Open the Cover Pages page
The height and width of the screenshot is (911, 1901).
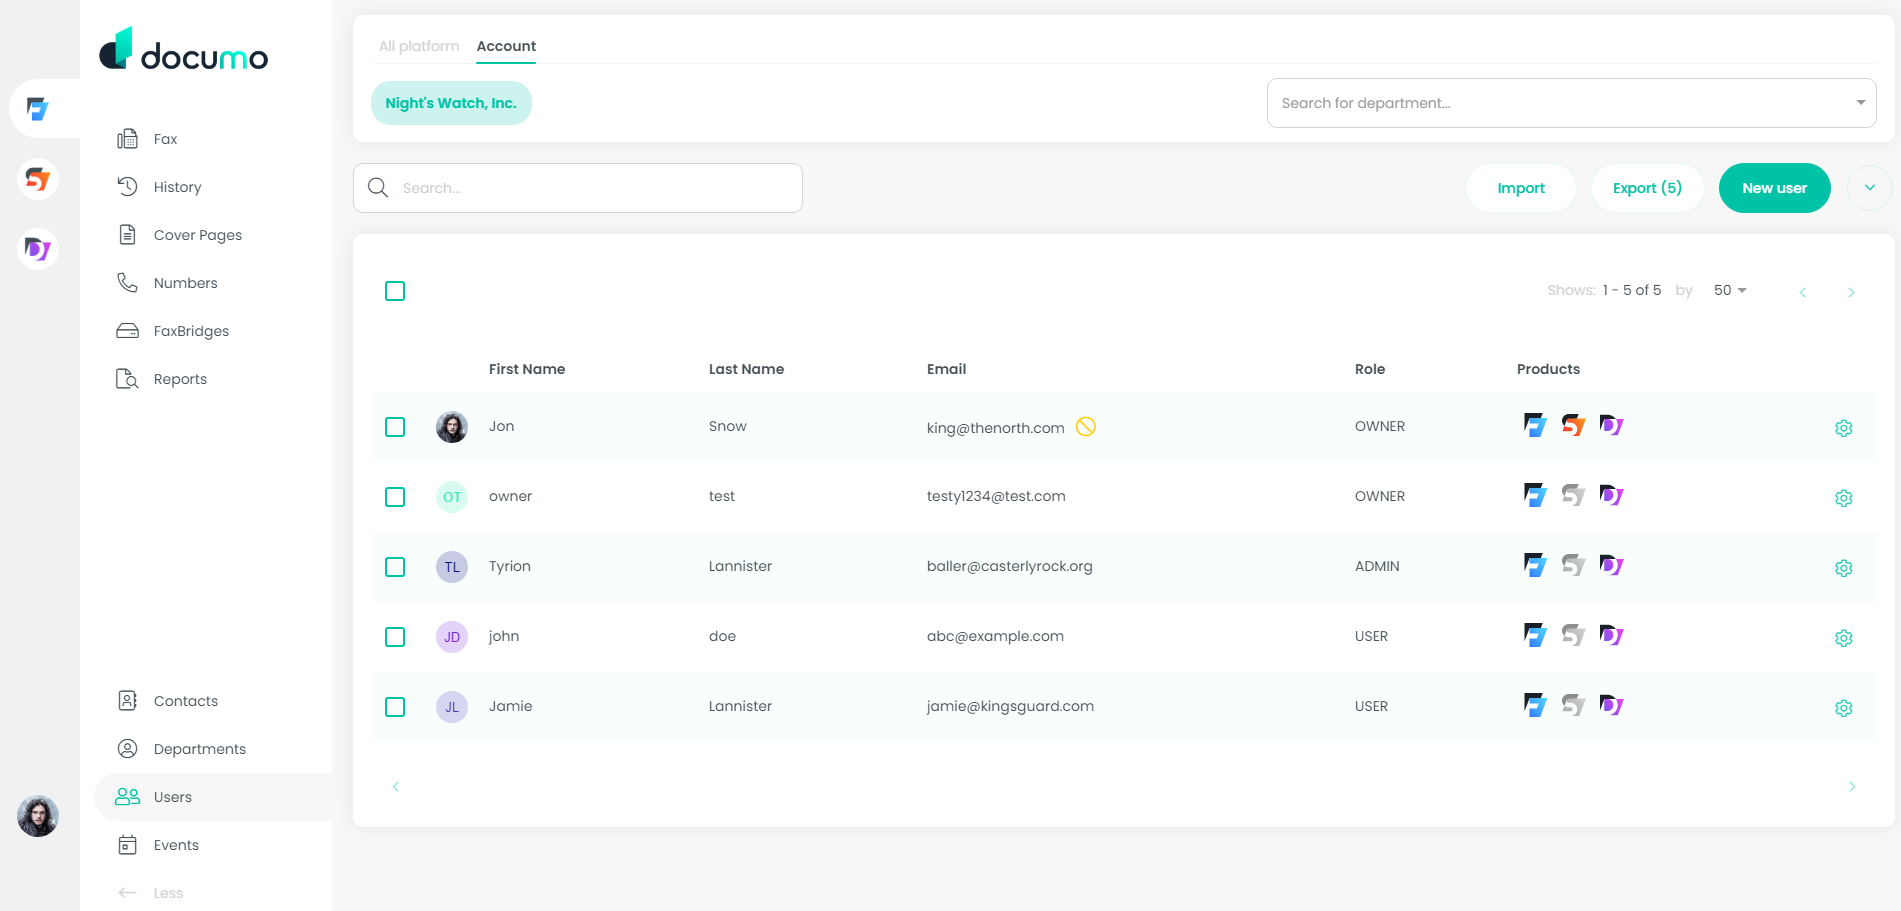[197, 234]
